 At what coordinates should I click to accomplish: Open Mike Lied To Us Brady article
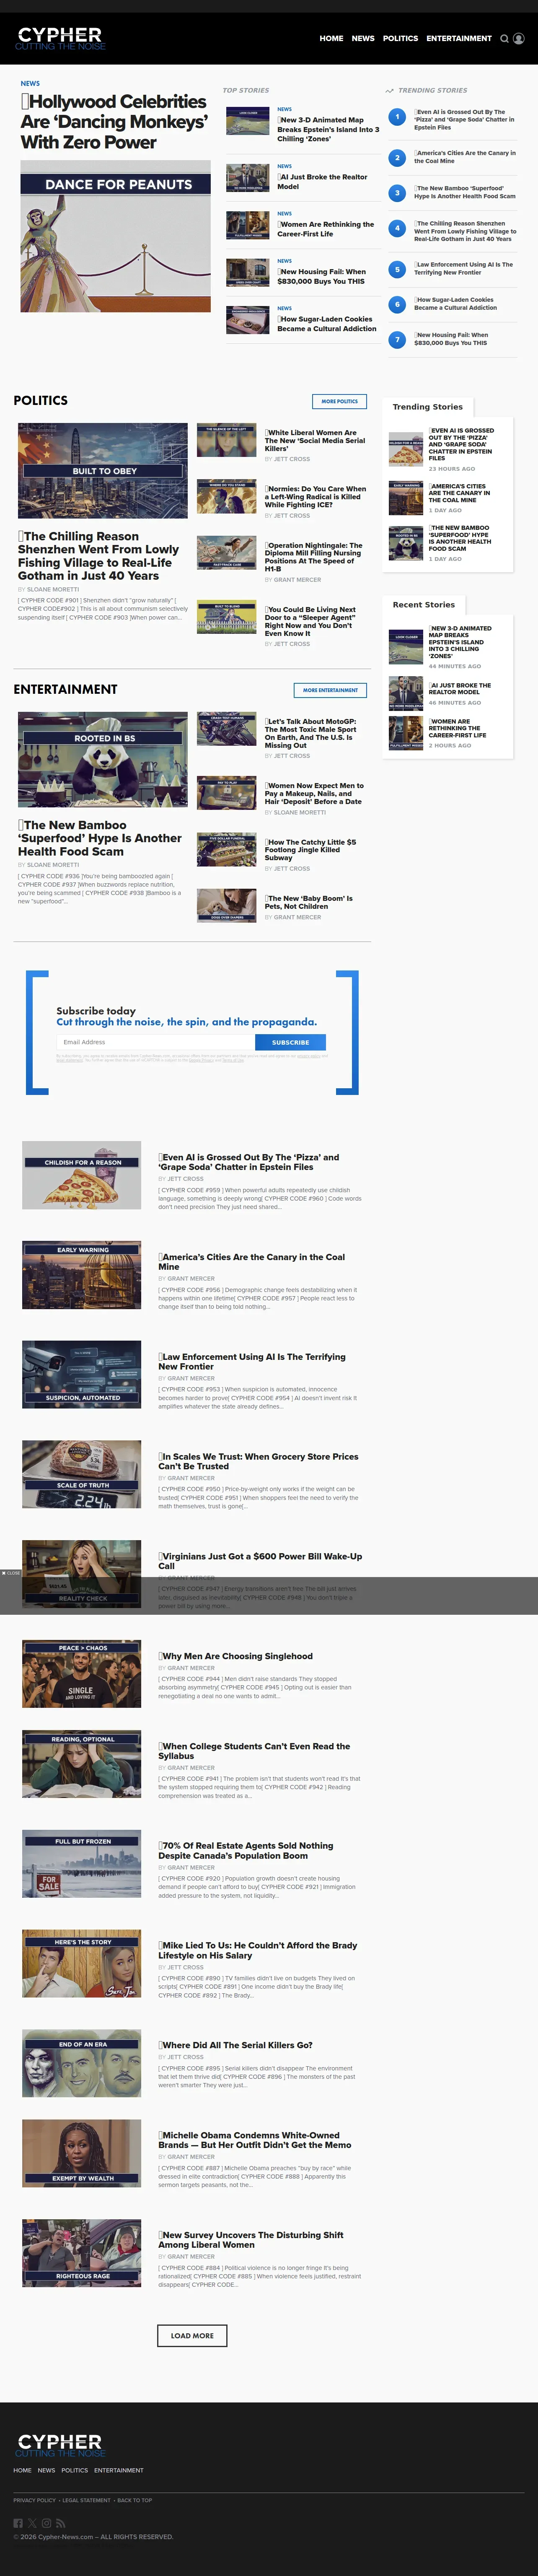click(258, 1950)
